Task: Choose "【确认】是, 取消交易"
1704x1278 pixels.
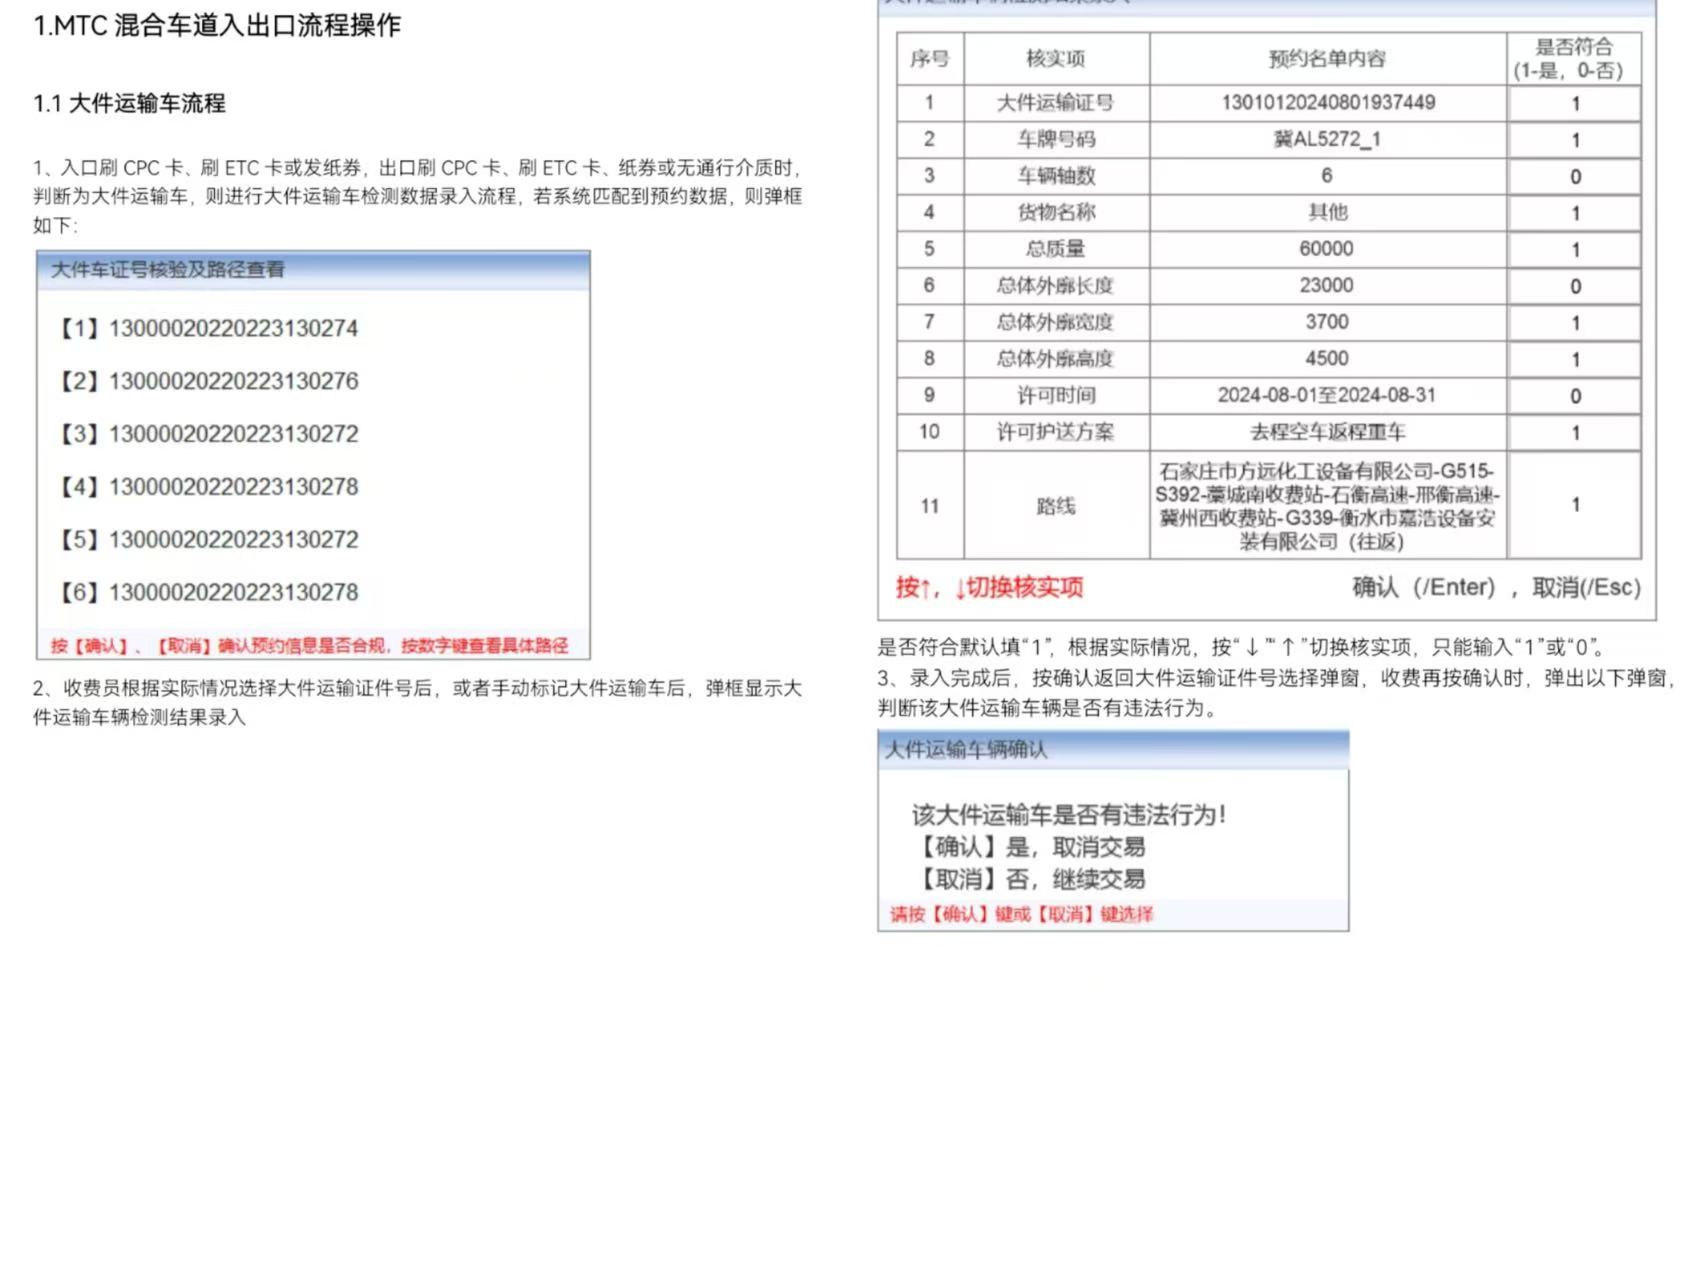Action: tap(1029, 847)
